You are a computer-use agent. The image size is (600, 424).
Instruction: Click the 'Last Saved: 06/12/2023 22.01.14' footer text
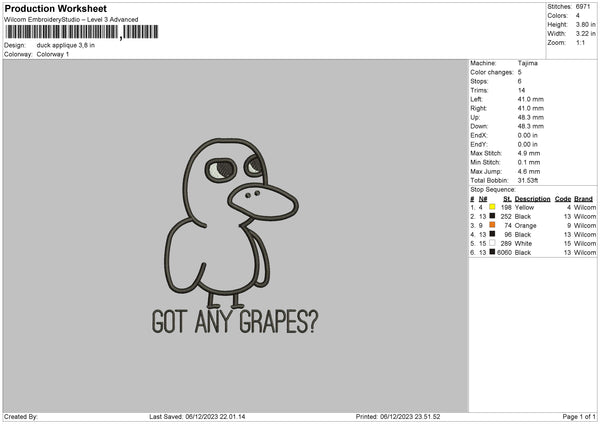[x=197, y=417]
